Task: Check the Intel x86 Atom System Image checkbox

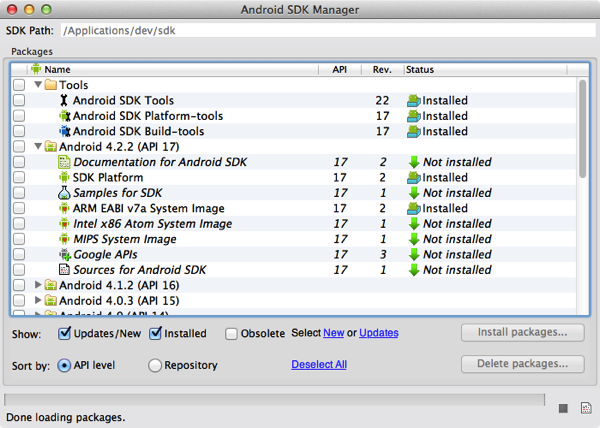Action: [19, 223]
